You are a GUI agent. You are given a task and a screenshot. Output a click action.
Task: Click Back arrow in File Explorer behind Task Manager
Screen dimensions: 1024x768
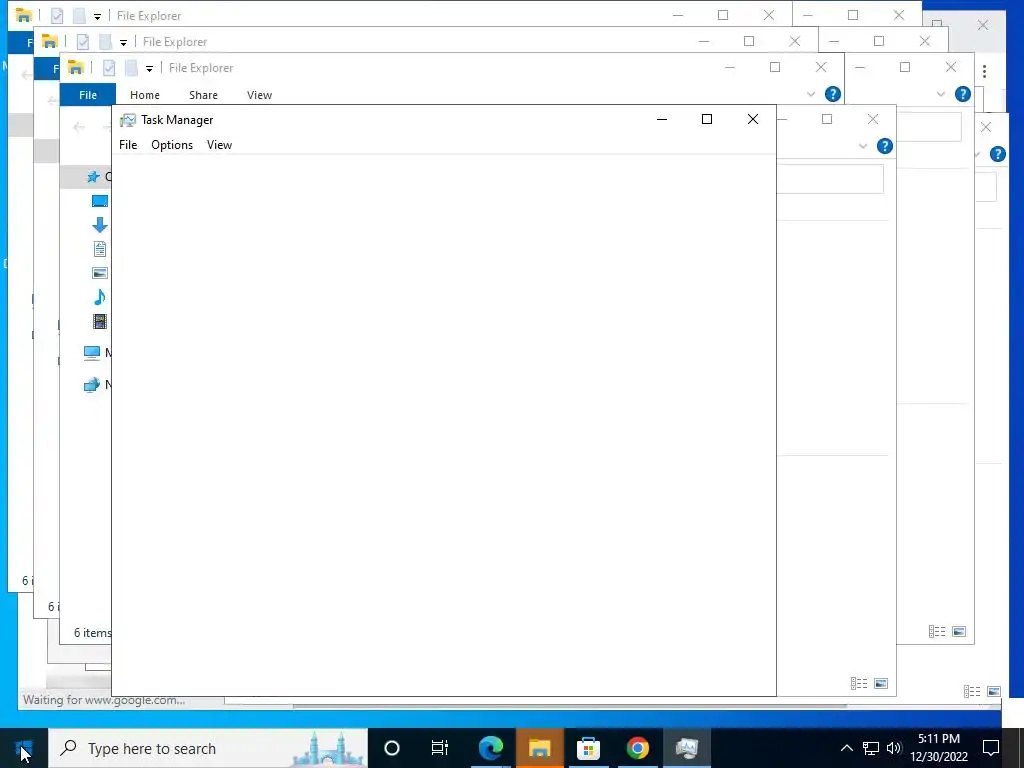click(x=79, y=127)
